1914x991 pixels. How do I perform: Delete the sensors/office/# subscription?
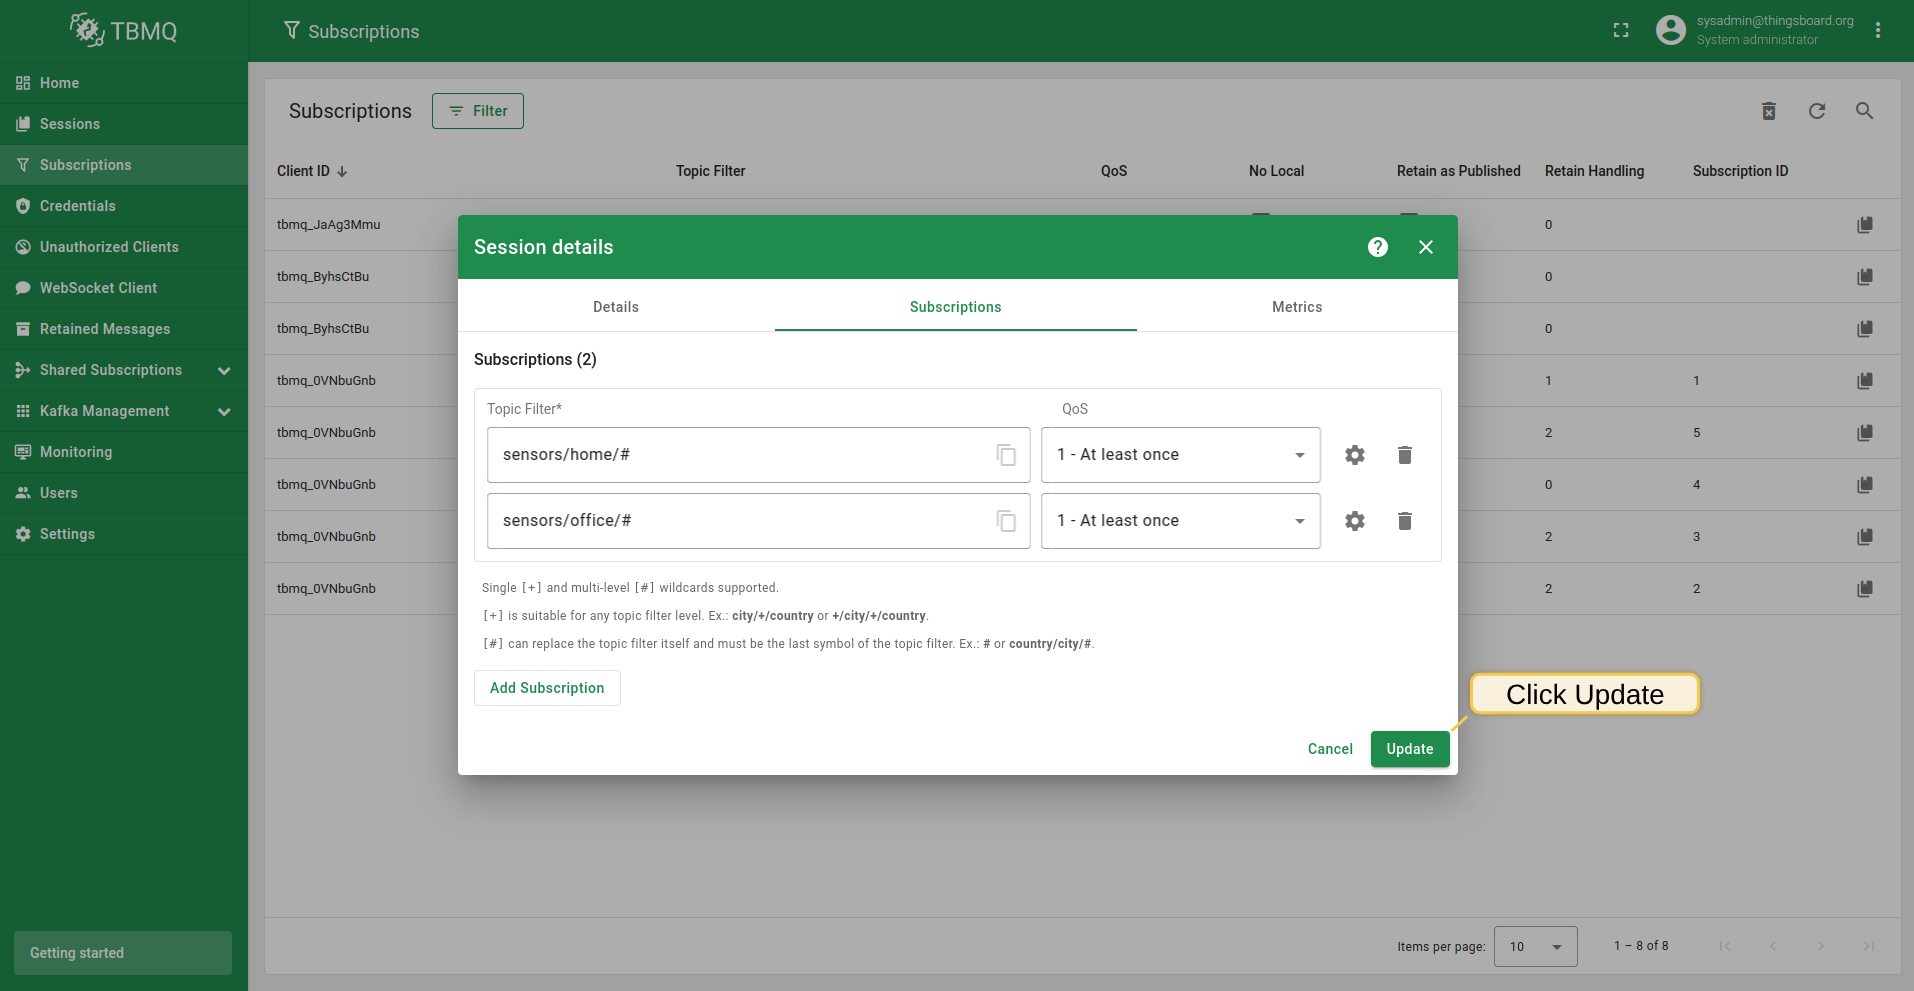[1404, 521]
